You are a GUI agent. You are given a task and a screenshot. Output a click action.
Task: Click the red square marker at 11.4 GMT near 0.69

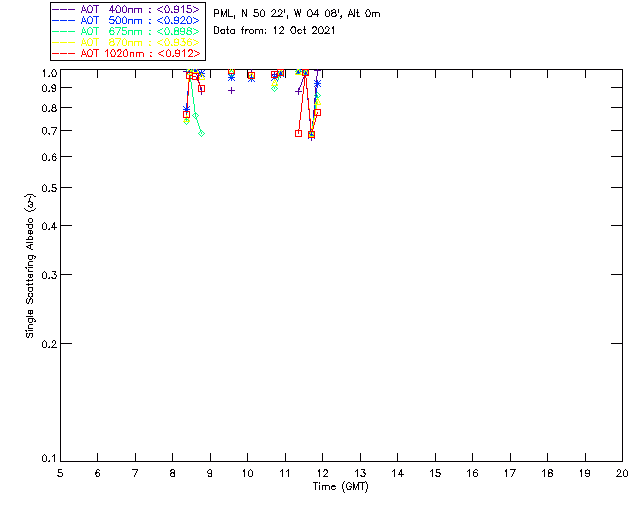pos(298,133)
